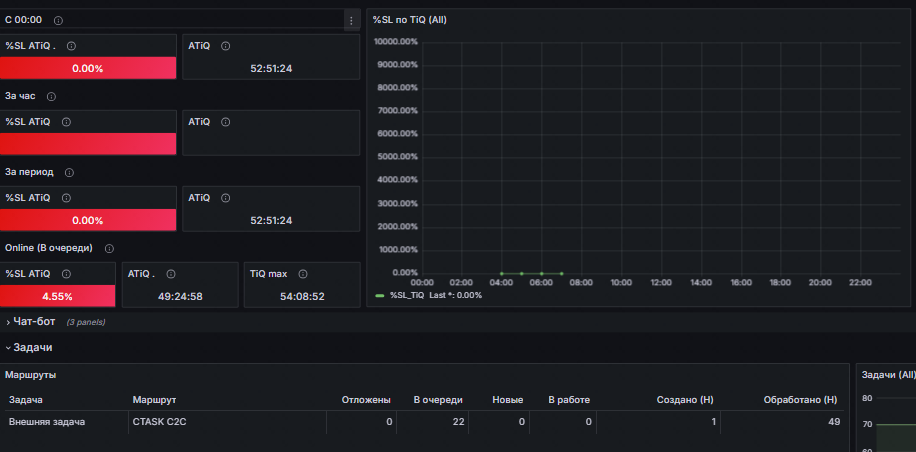Open the kebab menu of the С 00:00 panel
The height and width of the screenshot is (452, 916).
351,20
